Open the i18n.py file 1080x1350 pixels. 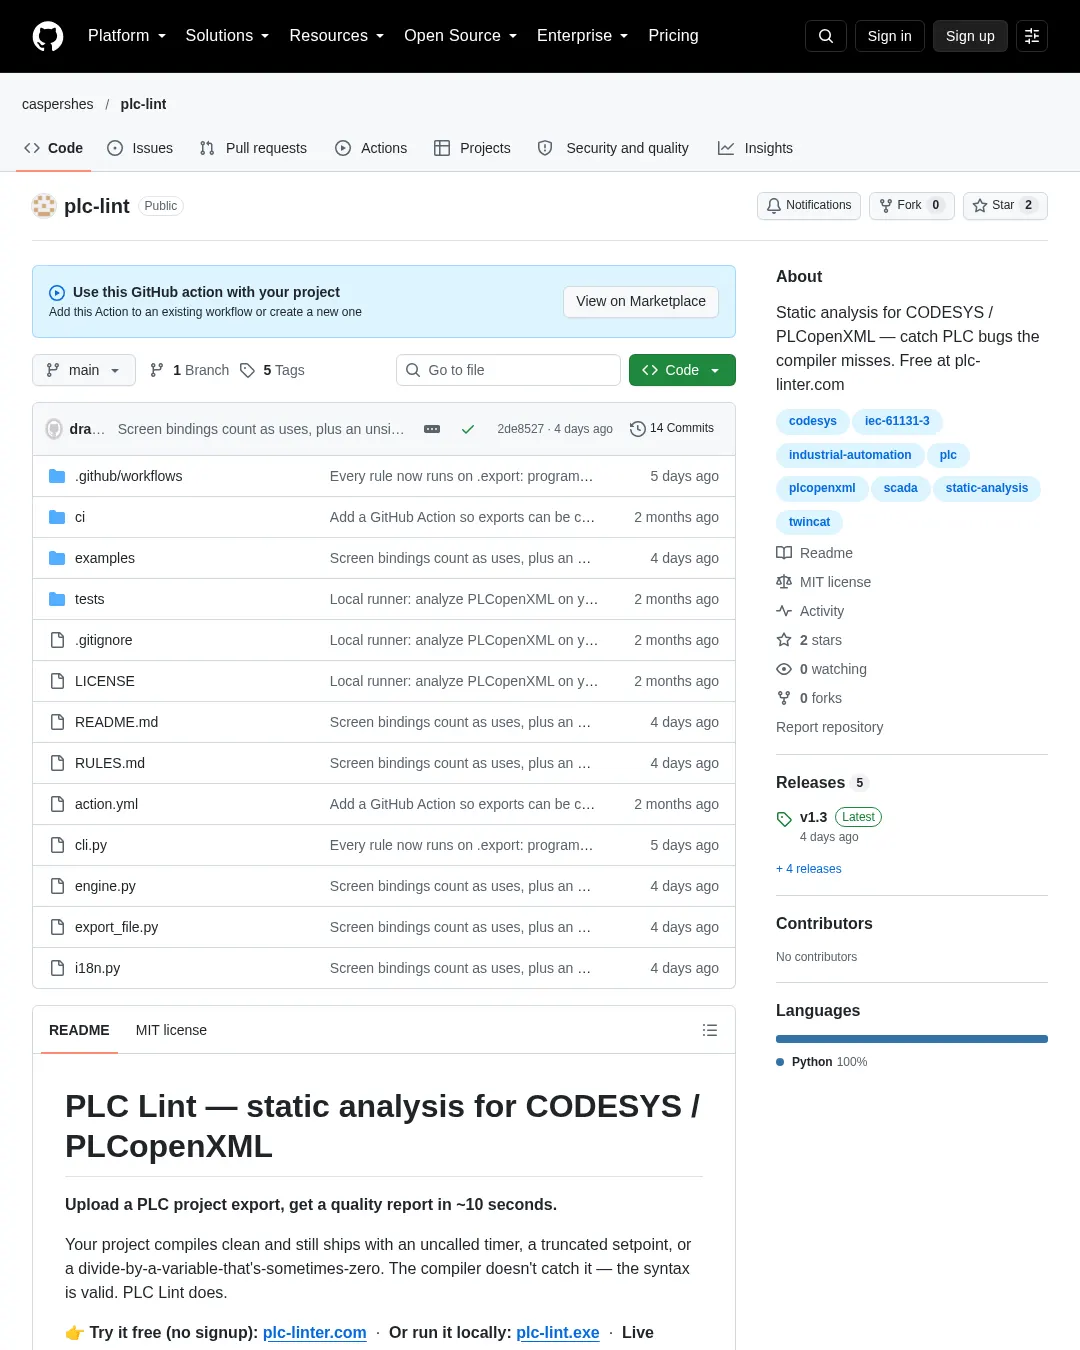click(x=97, y=968)
